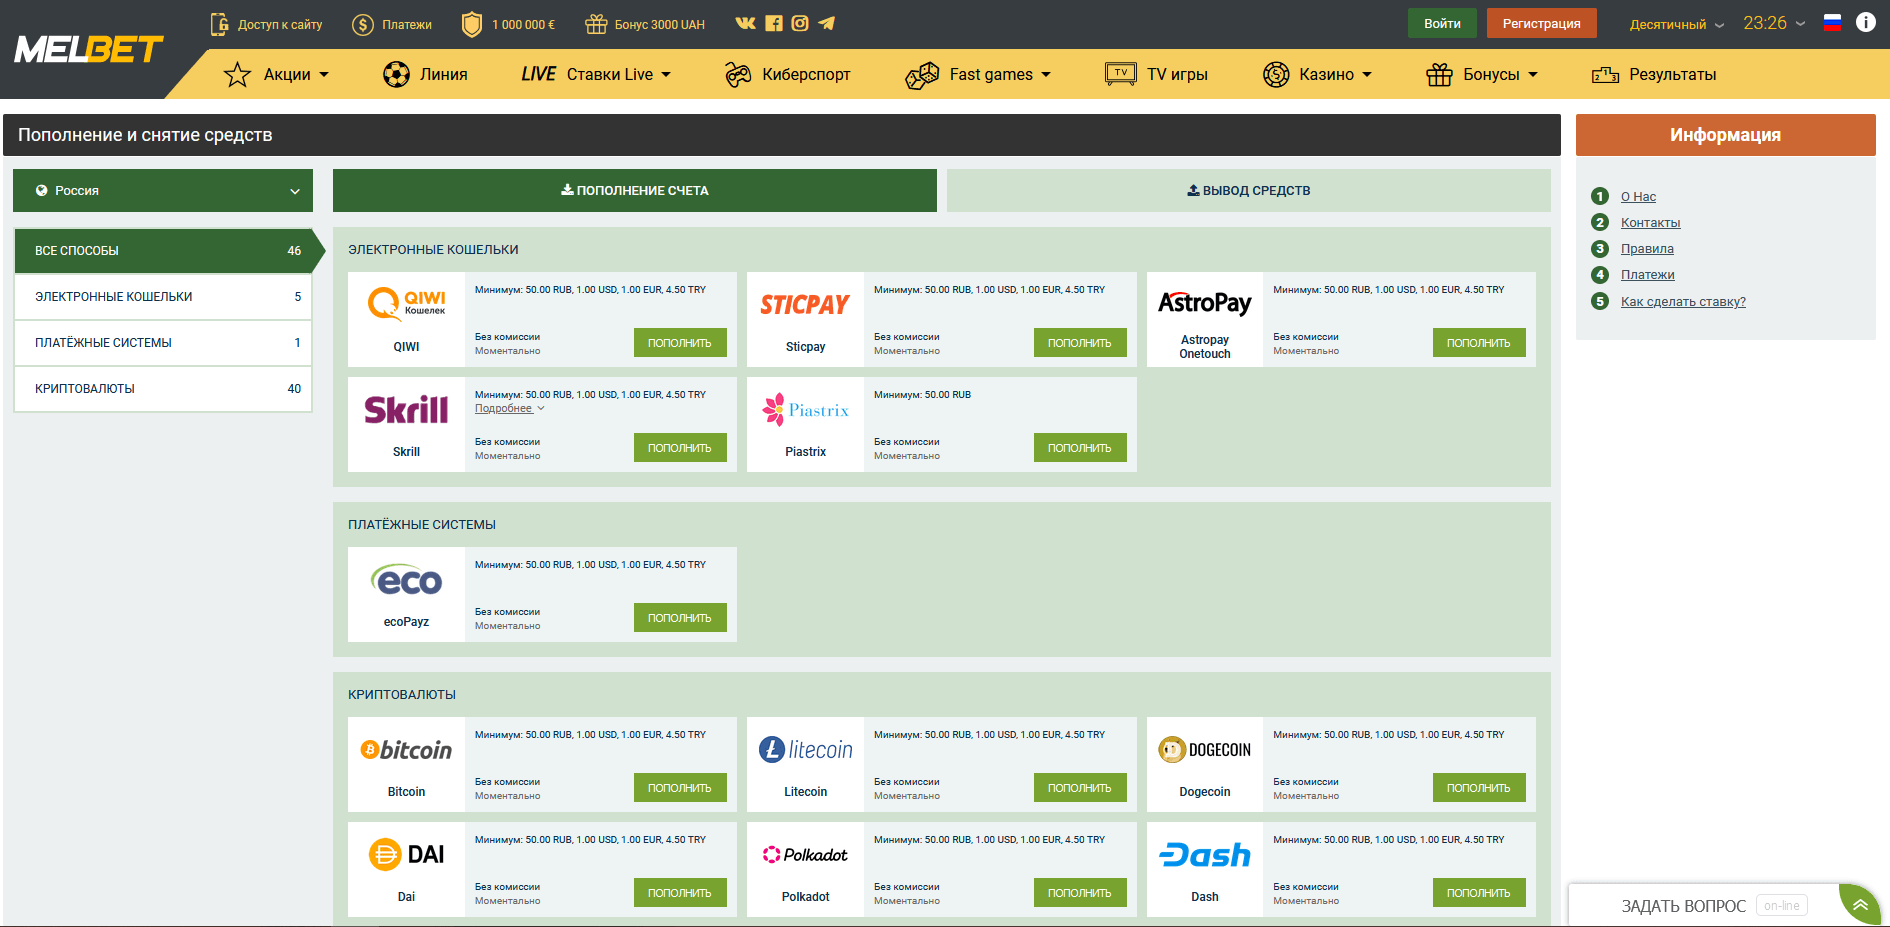The width and height of the screenshot is (1890, 927).
Task: Expand the Казино menu
Action: click(x=1317, y=74)
